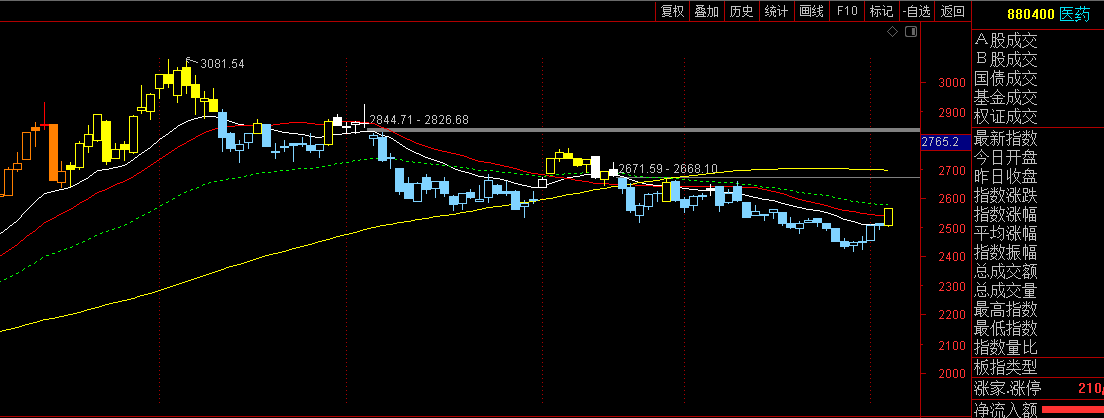Remove from watchlist via -自选
The height and width of the screenshot is (418, 1104).
pyautogui.click(x=917, y=11)
